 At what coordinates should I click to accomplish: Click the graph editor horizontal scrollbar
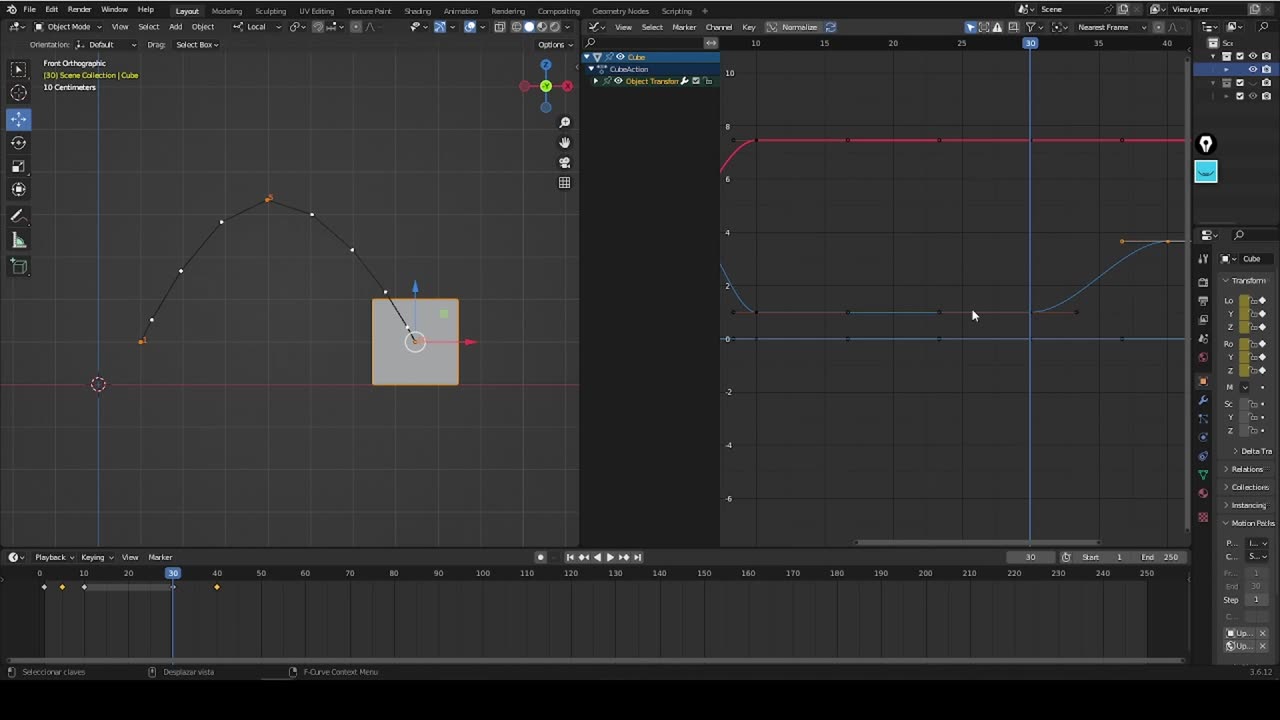click(x=977, y=543)
